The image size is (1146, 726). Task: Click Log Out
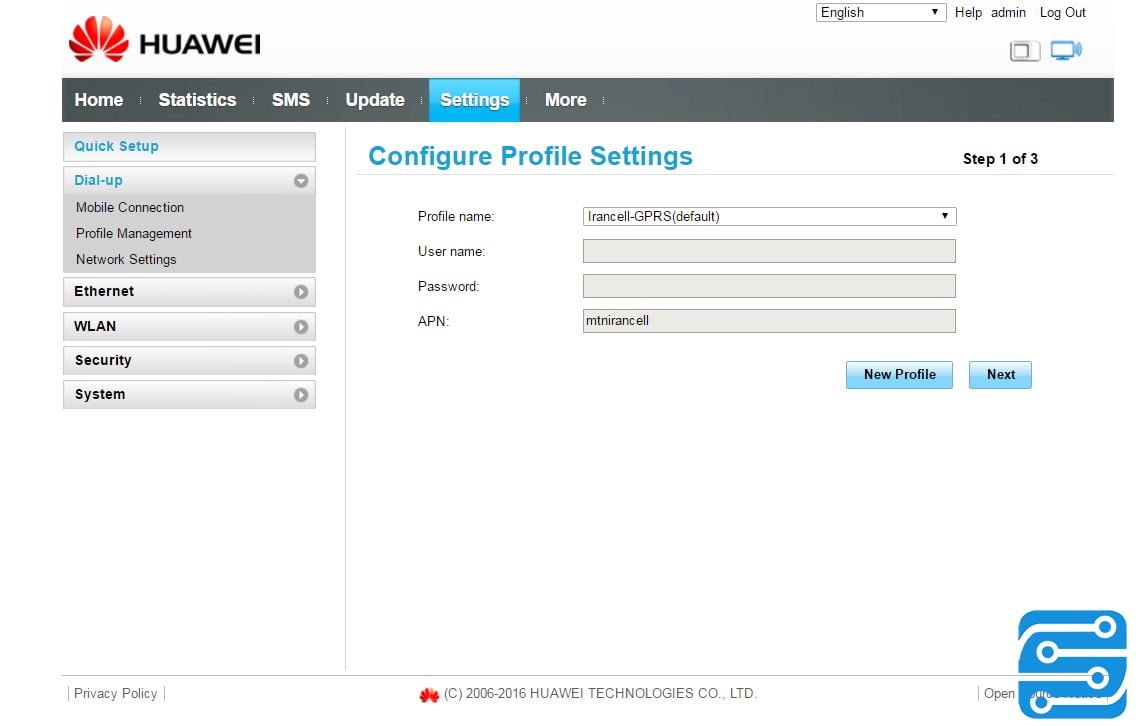[1062, 12]
